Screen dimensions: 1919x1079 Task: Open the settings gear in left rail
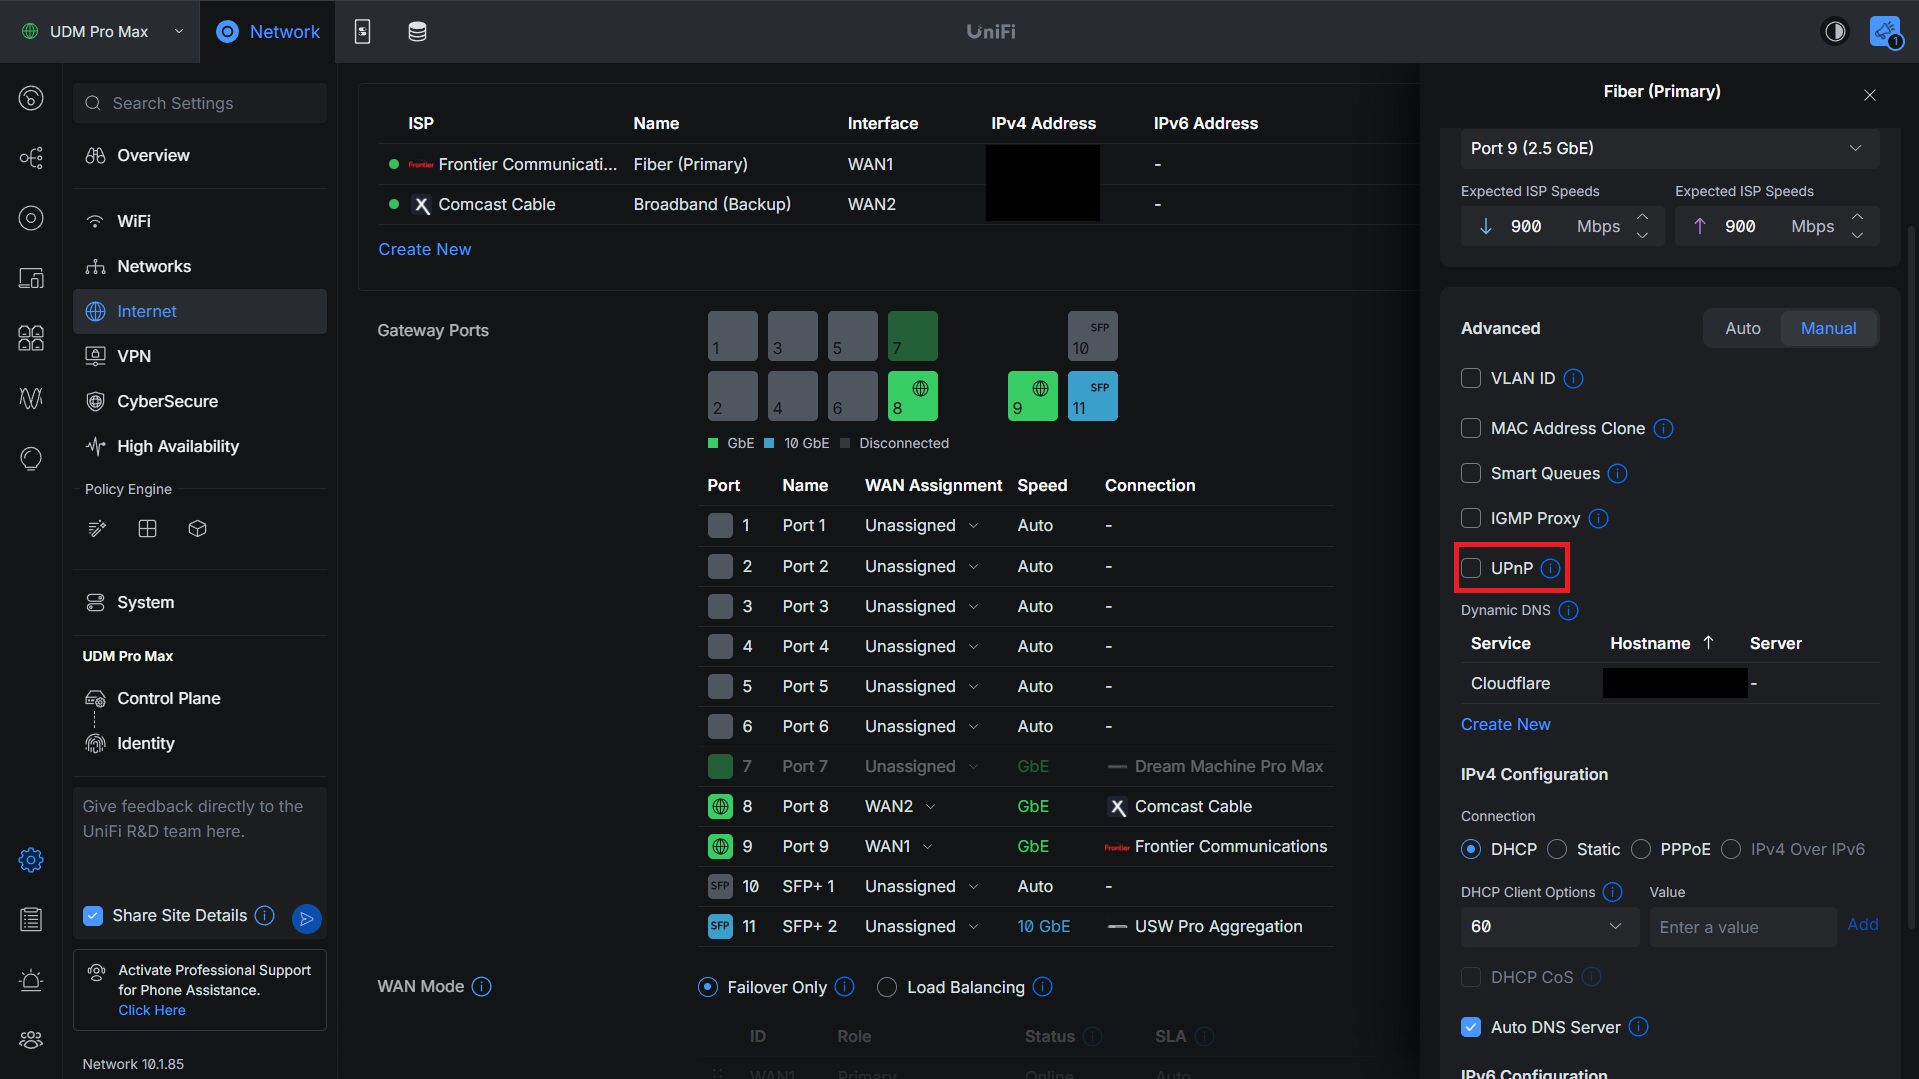[x=31, y=860]
